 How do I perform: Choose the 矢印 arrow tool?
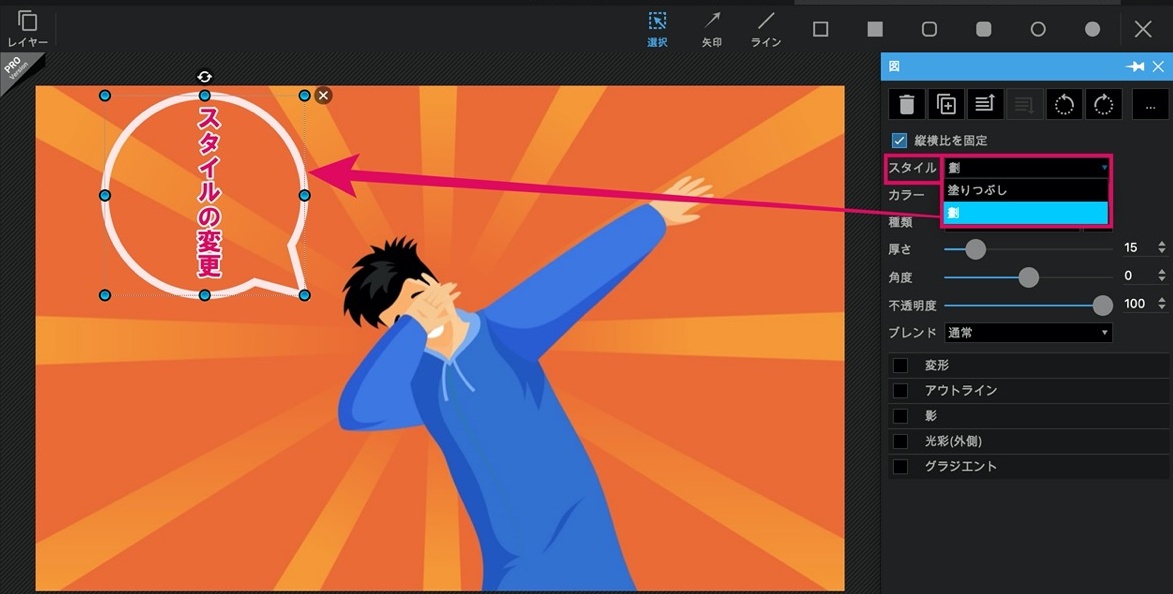click(x=711, y=29)
